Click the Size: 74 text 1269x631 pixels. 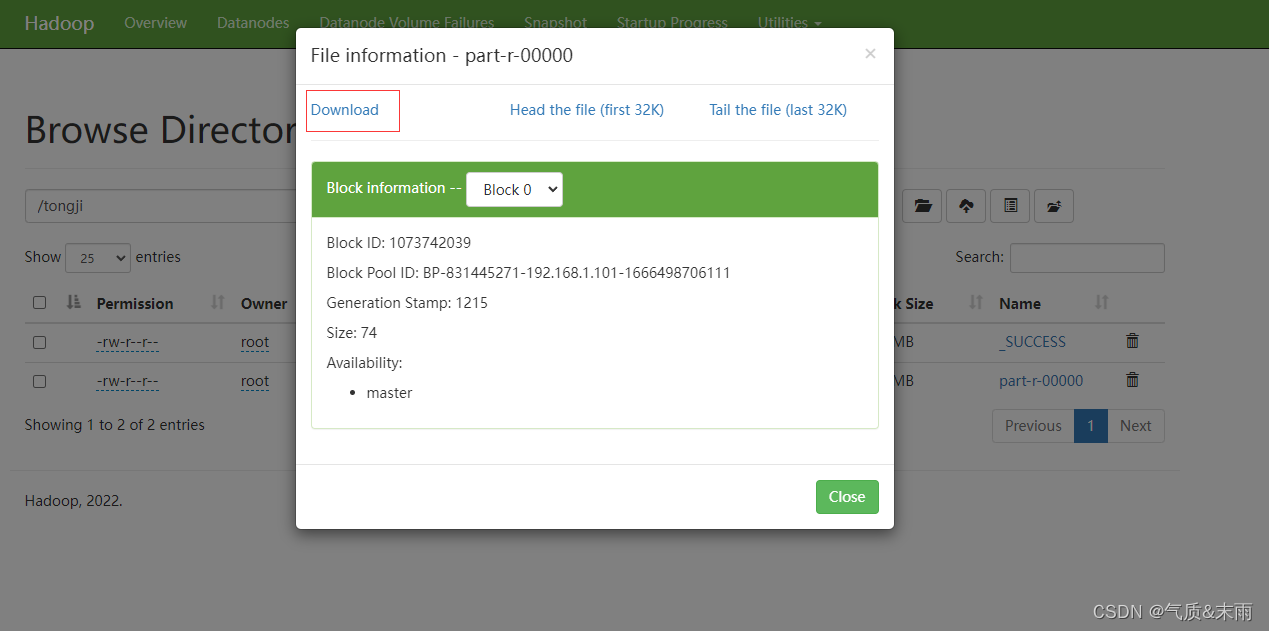tap(352, 333)
